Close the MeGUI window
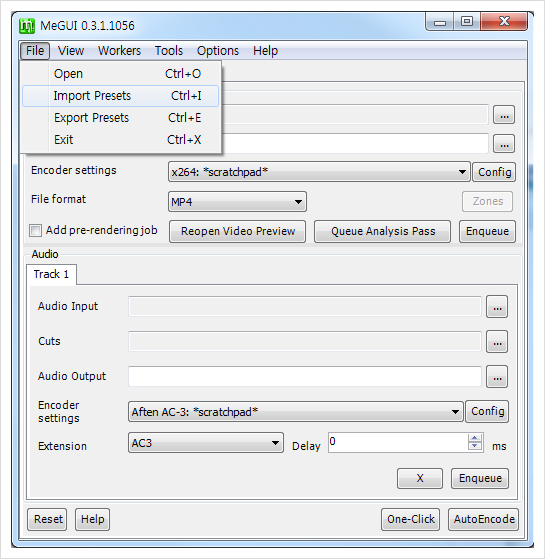The image size is (545, 559). pyautogui.click(x=504, y=21)
